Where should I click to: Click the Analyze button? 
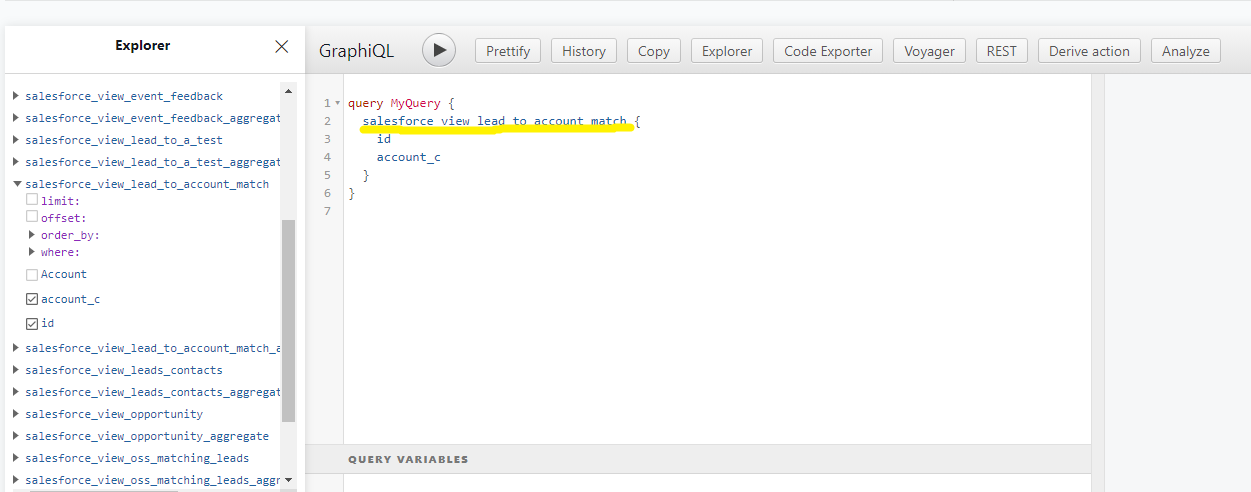1186,51
